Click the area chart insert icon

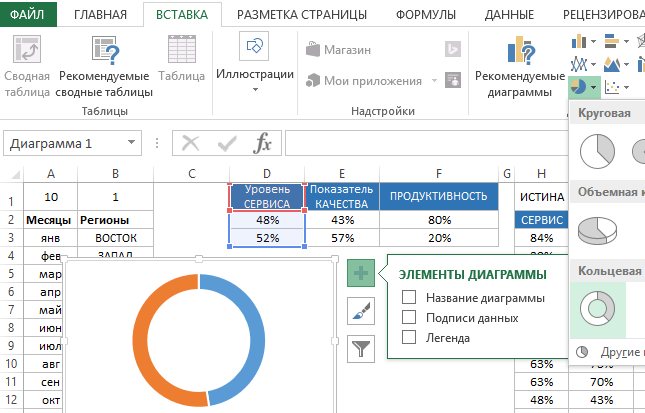coord(612,64)
